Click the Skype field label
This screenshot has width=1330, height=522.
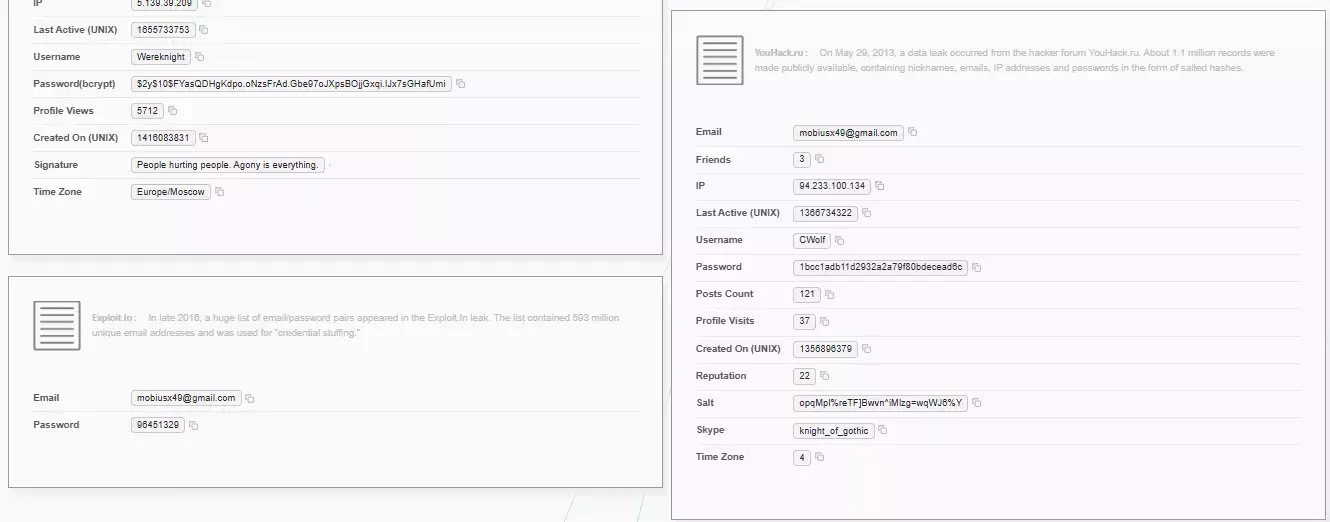point(710,430)
